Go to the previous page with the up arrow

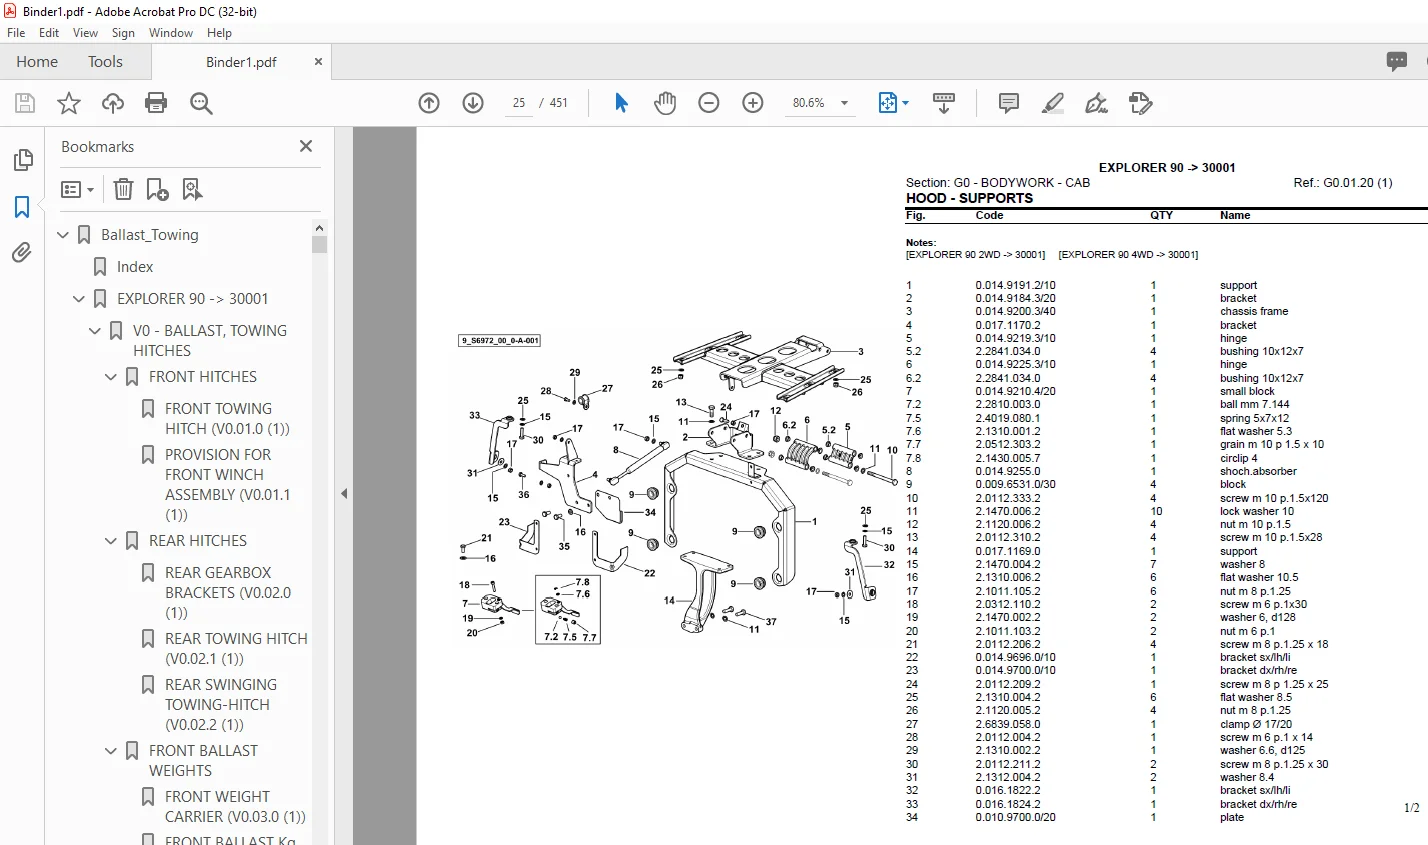(x=429, y=103)
